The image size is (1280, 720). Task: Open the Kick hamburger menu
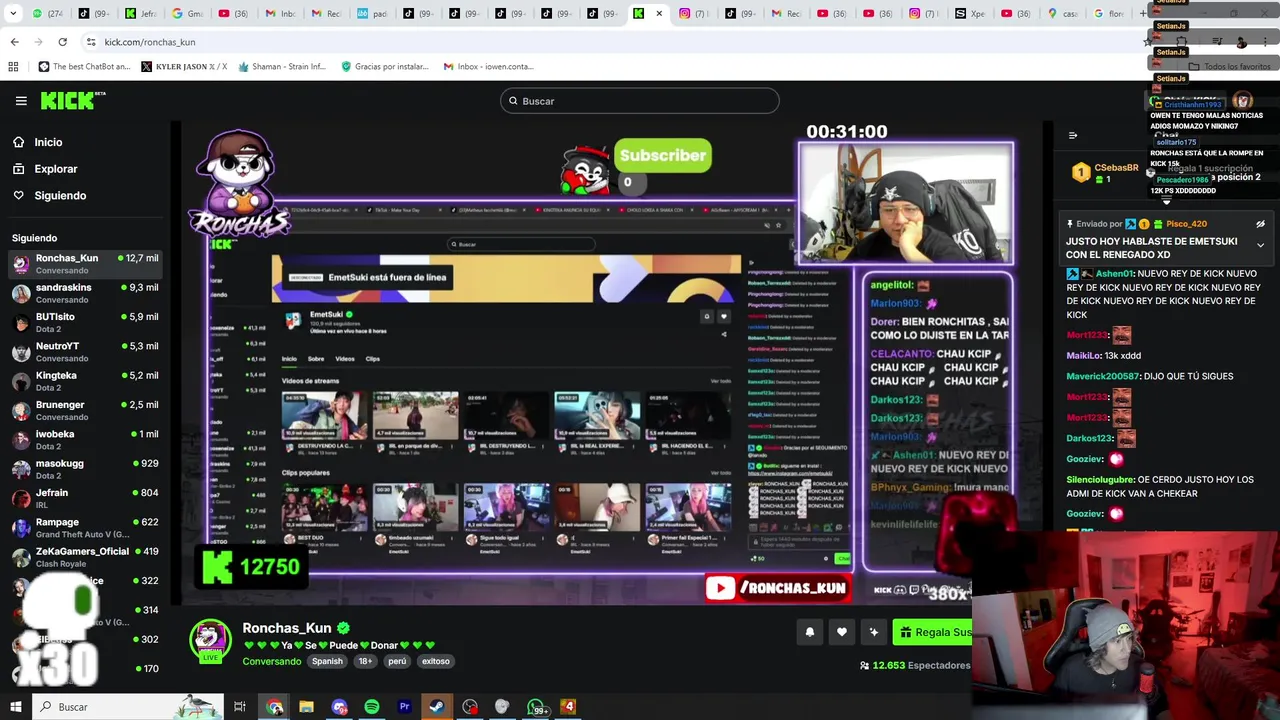pyautogui.click(x=21, y=101)
